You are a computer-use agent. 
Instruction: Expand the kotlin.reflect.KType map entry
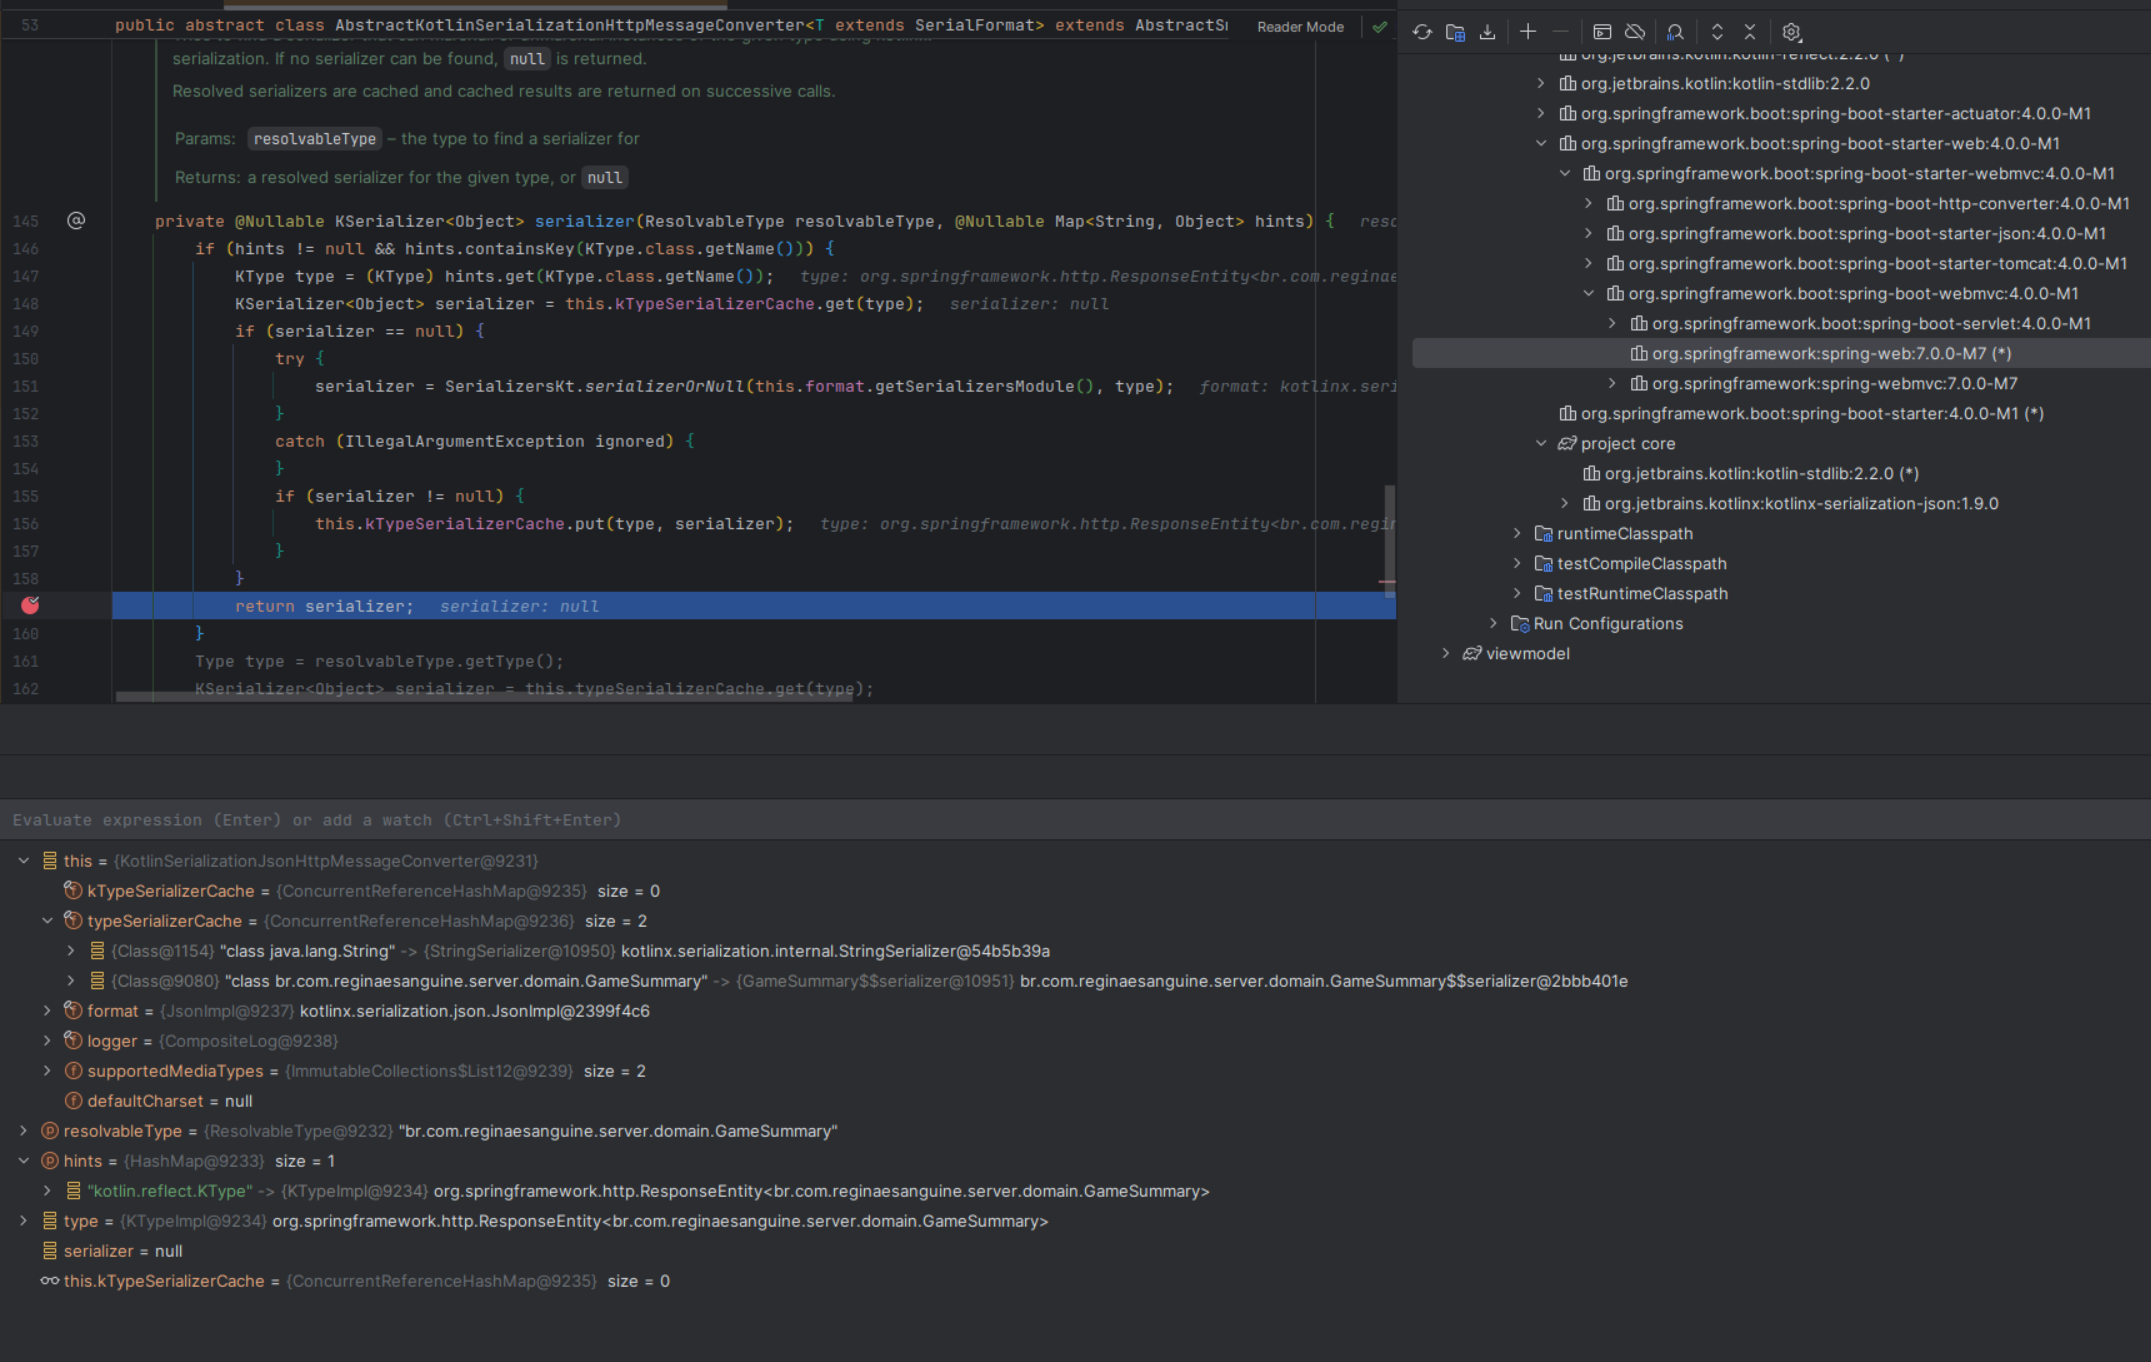pyautogui.click(x=47, y=1190)
